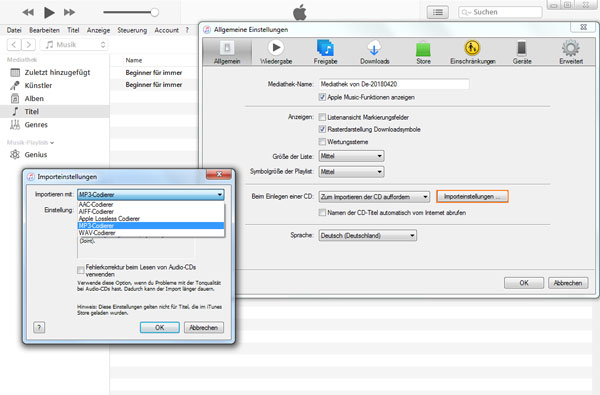Image resolution: width=600 pixels, height=395 pixels.
Task: Open the Sprache language dropdown
Action: [x=367, y=235]
